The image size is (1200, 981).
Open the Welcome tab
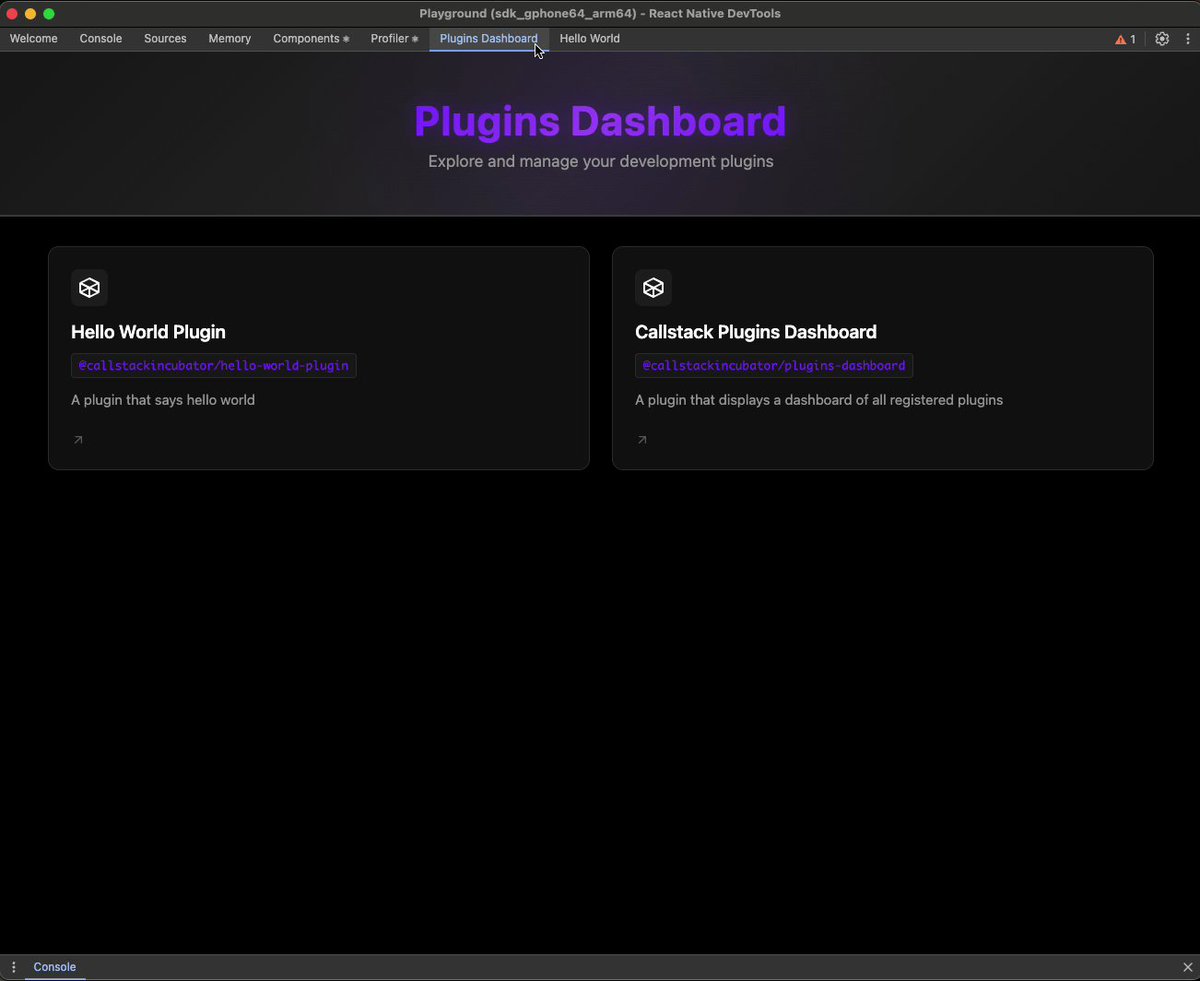pos(34,39)
